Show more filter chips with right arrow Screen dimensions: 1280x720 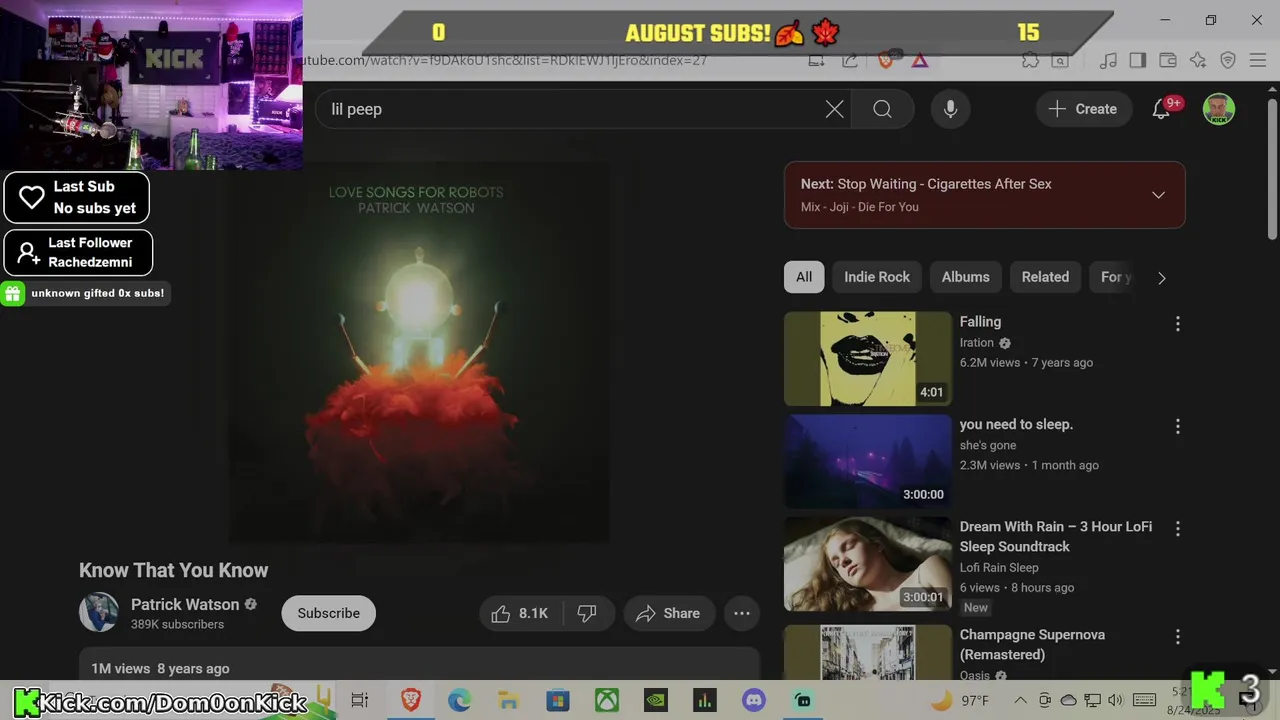1161,278
